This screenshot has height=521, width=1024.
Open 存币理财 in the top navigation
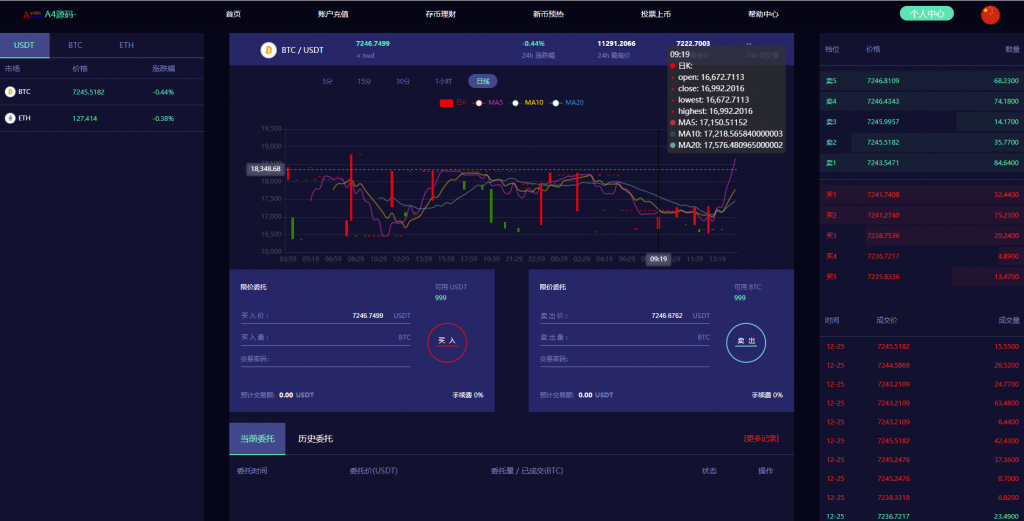[439, 14]
